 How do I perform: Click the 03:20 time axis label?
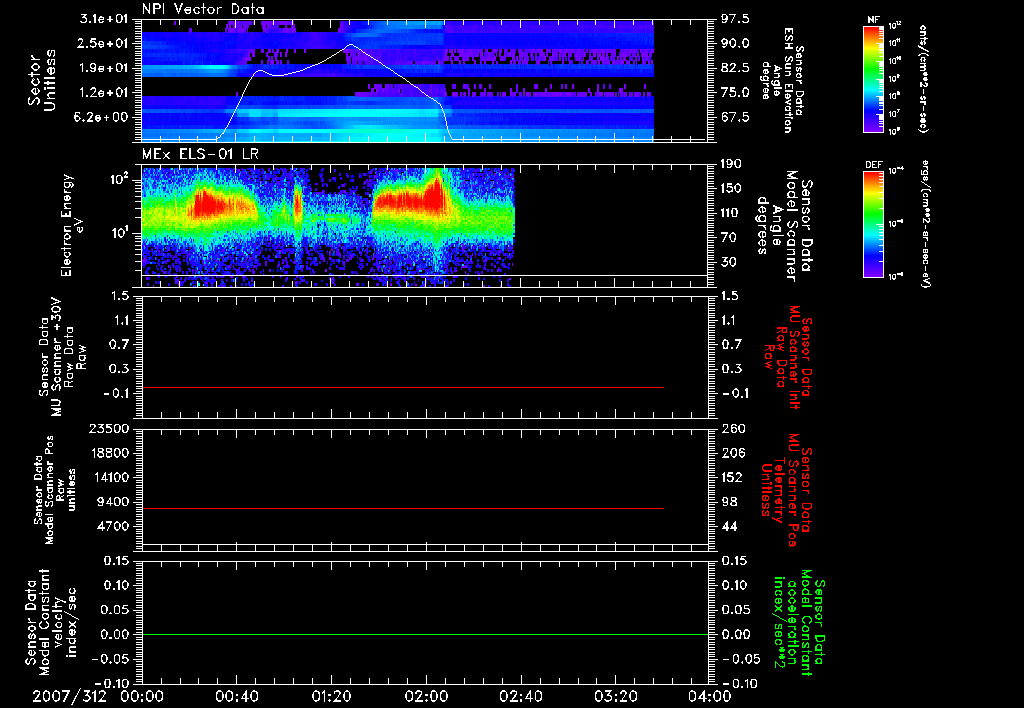[615, 696]
